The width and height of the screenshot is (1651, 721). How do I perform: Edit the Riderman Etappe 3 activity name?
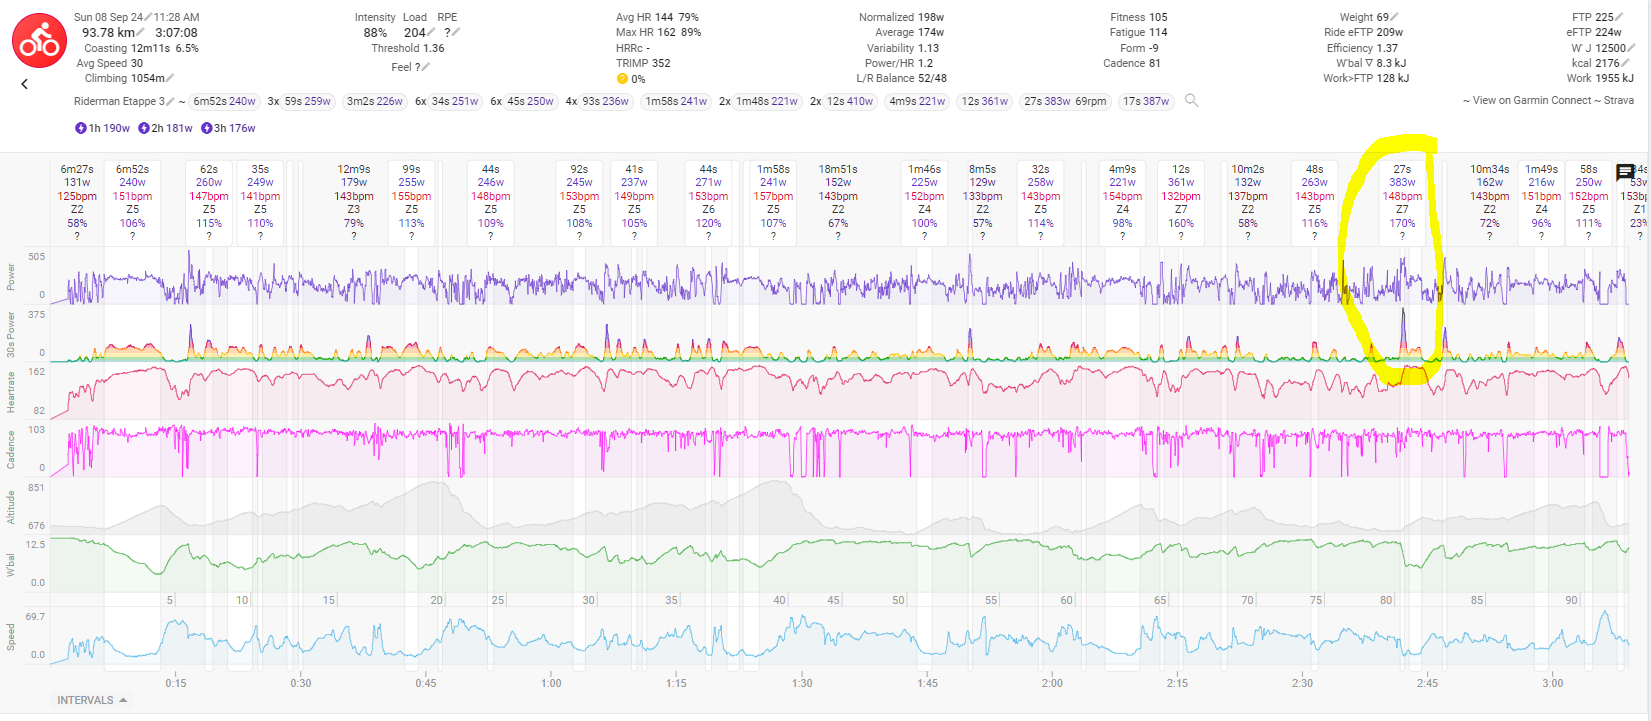click(171, 101)
